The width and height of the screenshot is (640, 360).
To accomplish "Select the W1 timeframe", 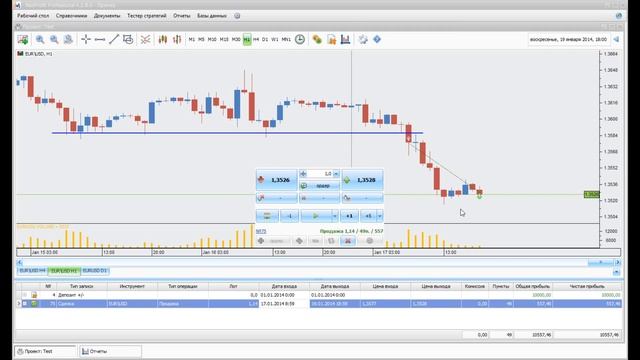I will (275, 39).
